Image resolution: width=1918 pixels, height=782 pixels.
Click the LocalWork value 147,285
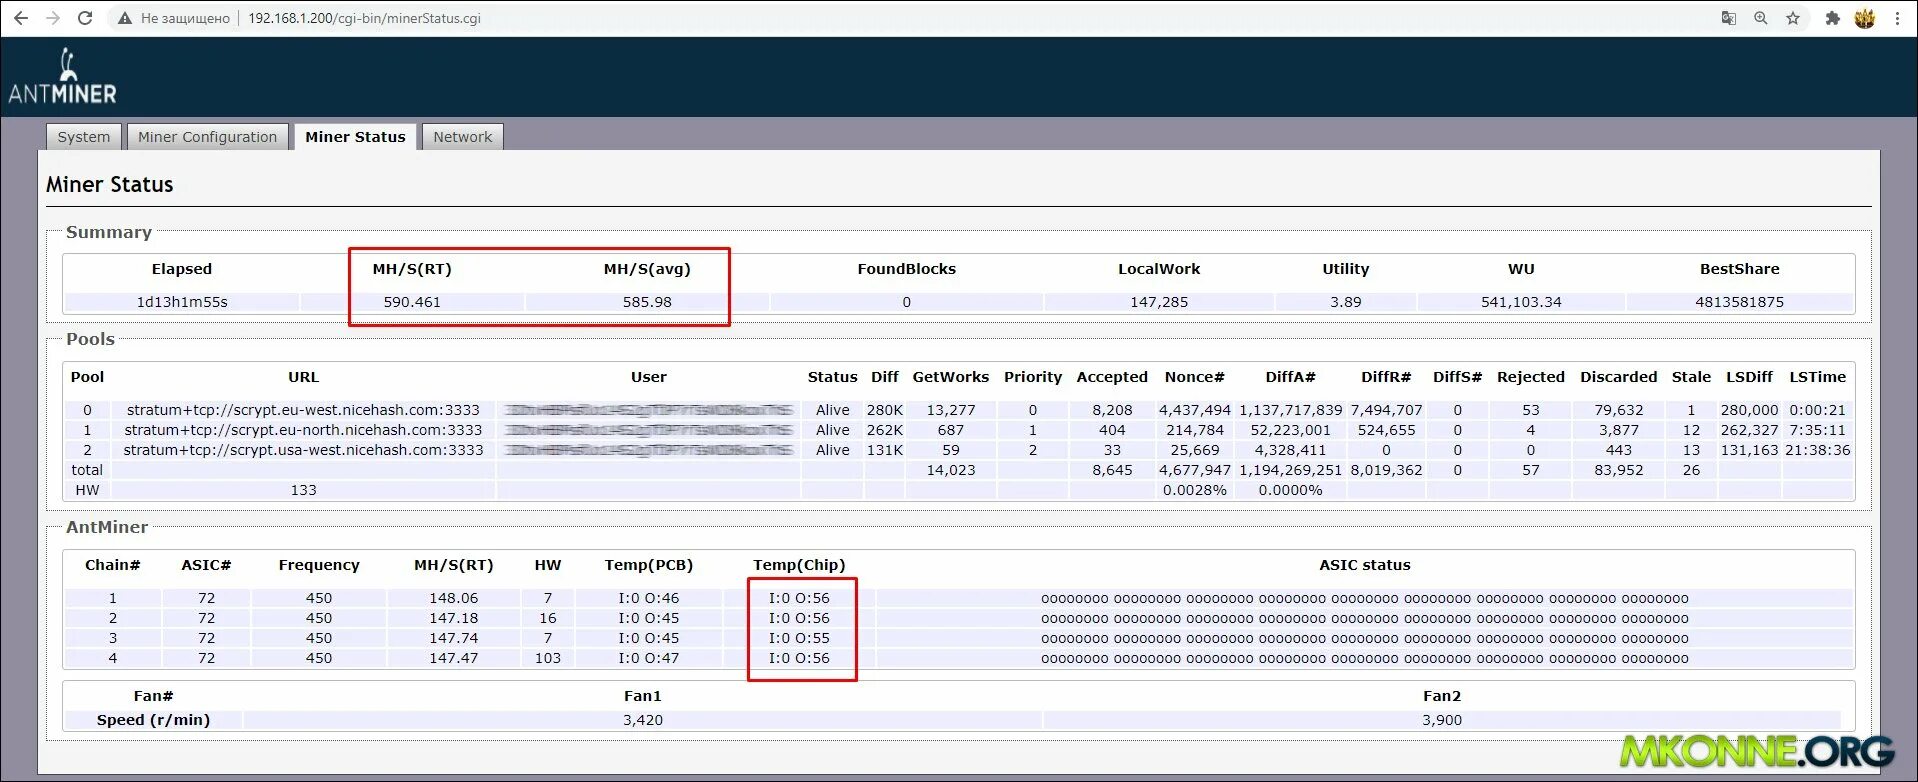(1159, 302)
